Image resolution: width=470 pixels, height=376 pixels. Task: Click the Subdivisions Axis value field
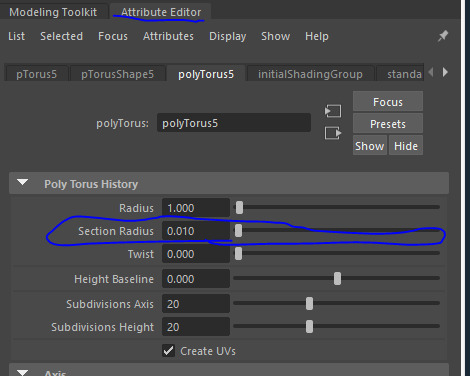point(196,304)
